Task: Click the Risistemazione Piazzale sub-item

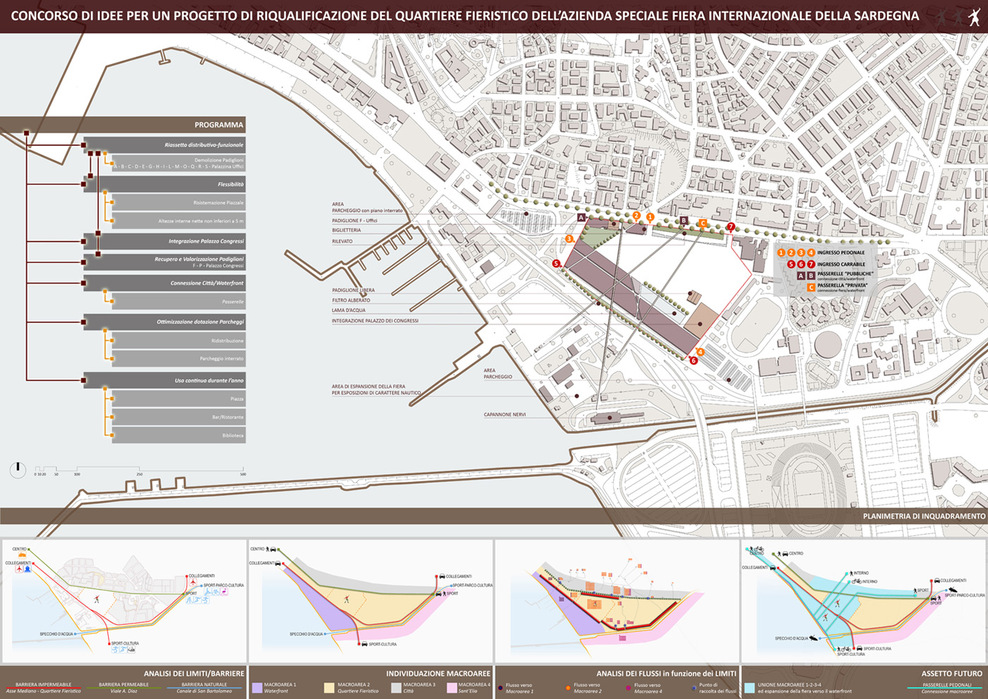Action: pyautogui.click(x=178, y=203)
